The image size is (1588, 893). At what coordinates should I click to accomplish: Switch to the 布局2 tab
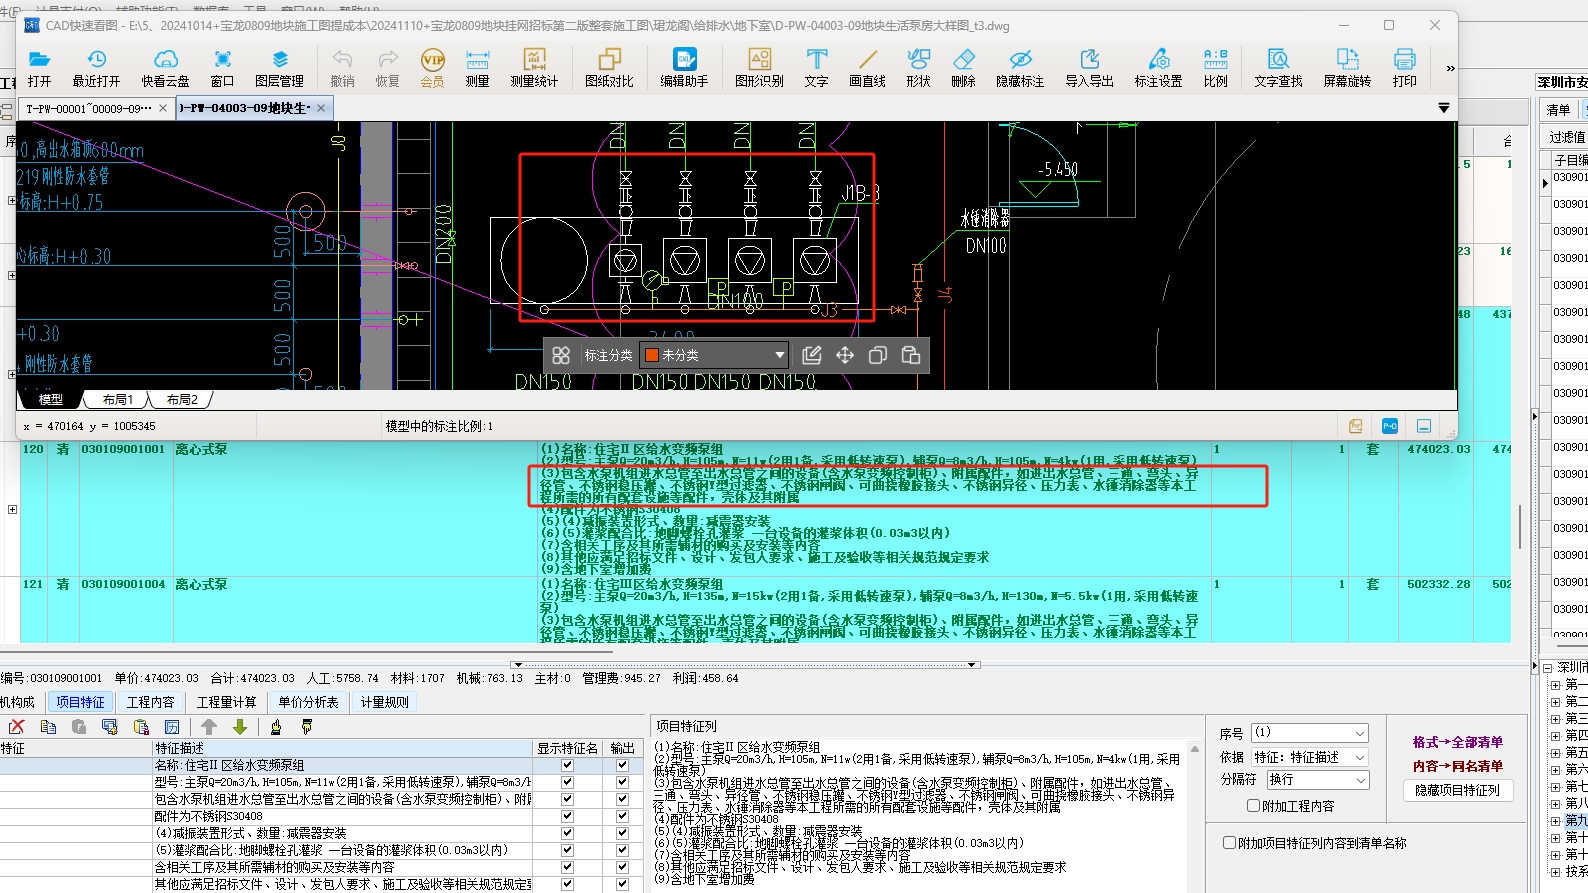[182, 399]
